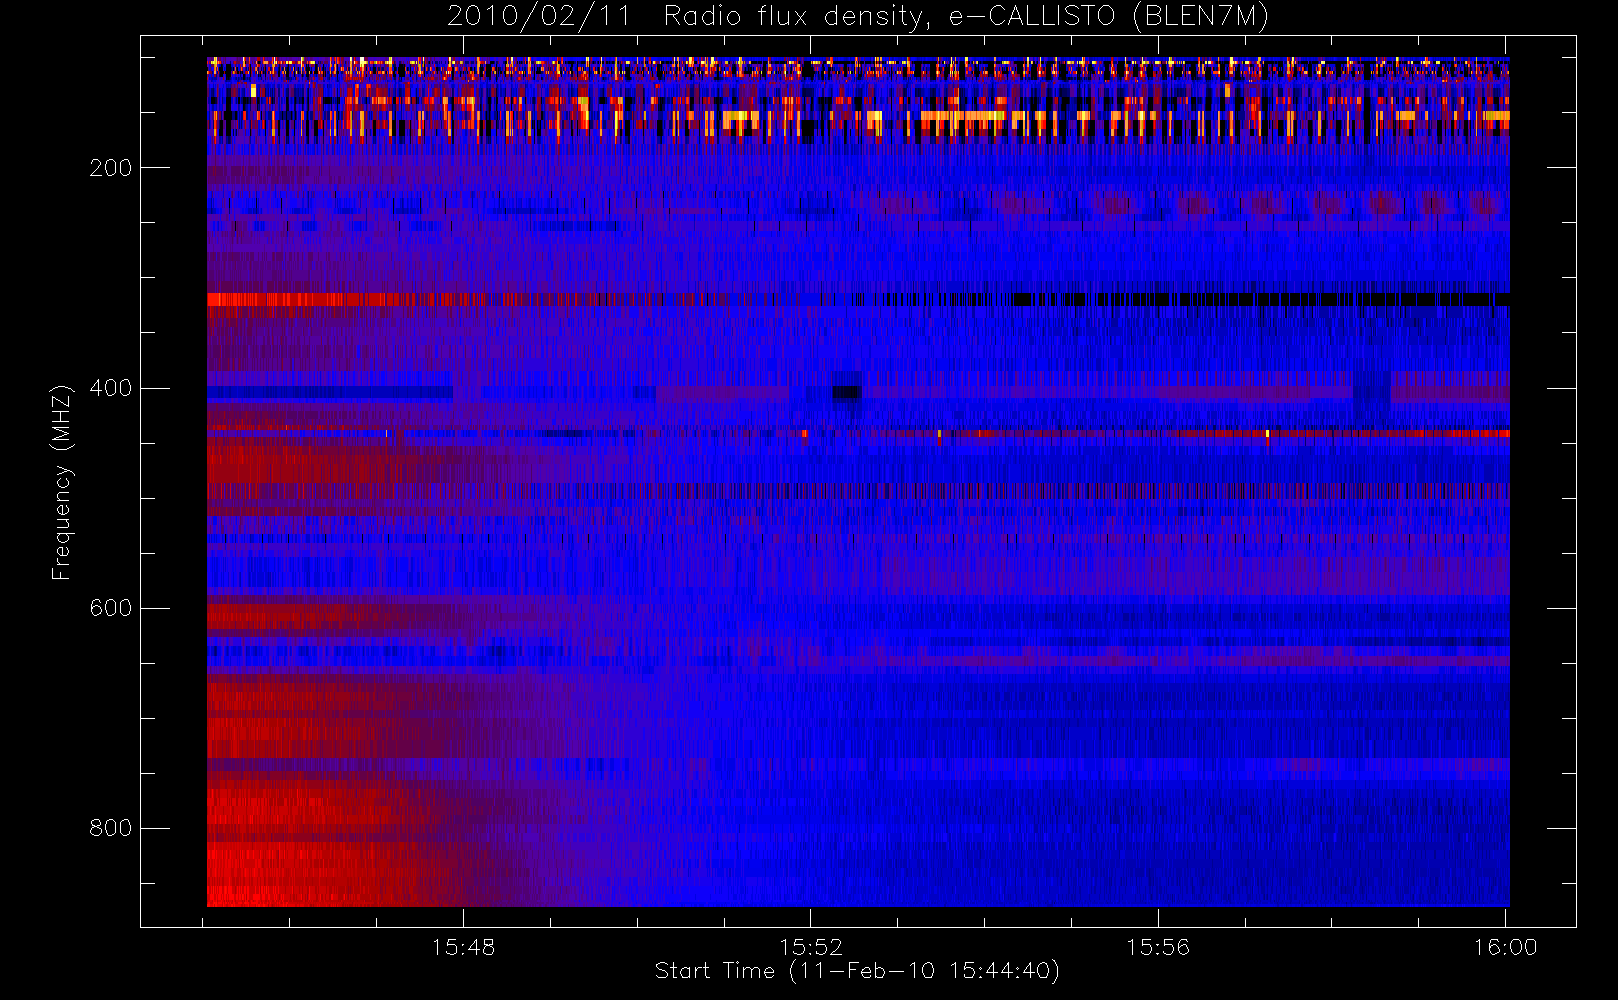Click the plot title 'Radio flux density, e-CALLISTO (BLEN7M)'
The image size is (1618, 1000).
(967, 17)
